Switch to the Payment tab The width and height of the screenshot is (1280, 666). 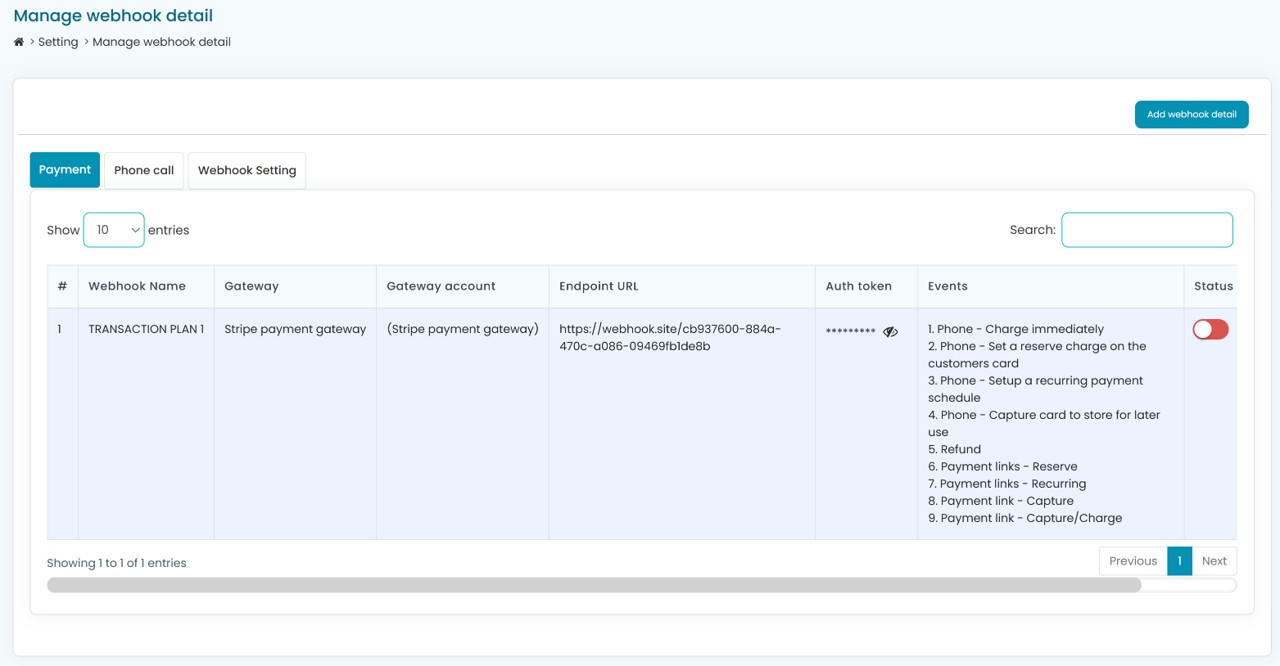coord(65,170)
